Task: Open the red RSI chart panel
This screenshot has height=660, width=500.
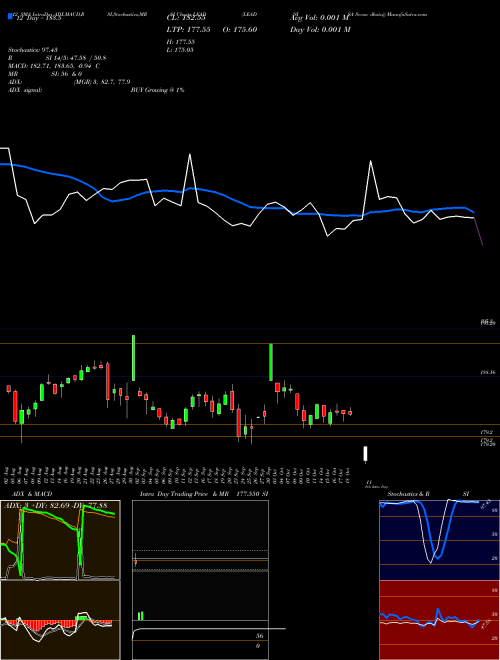Action: click(x=439, y=620)
